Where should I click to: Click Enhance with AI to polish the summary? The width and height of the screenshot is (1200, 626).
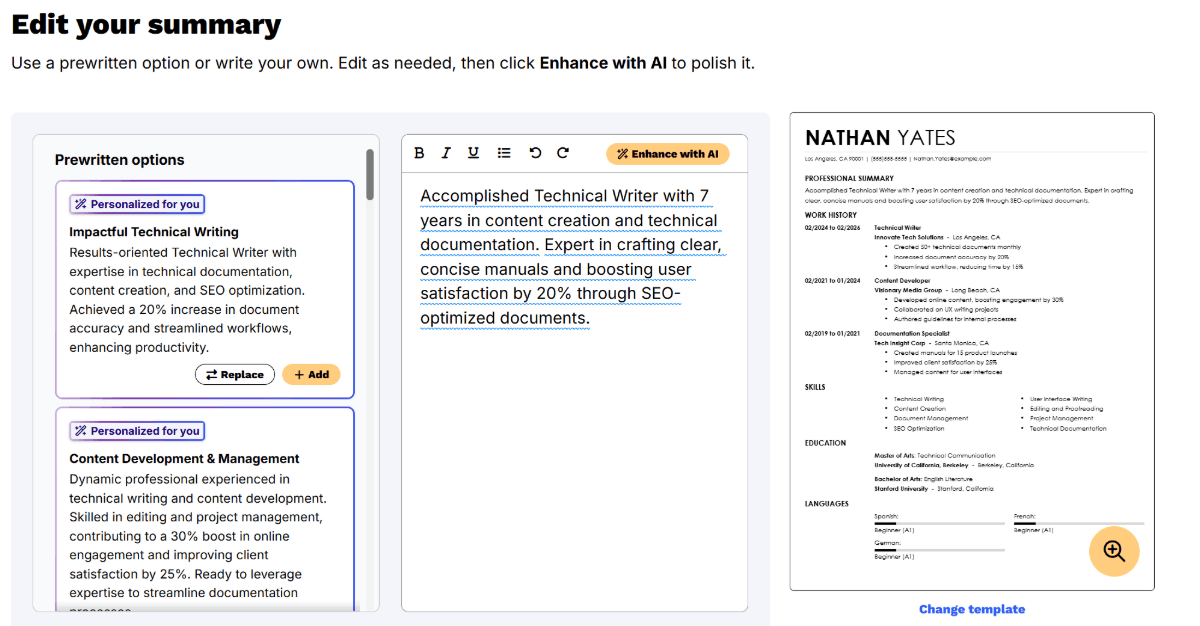click(667, 153)
